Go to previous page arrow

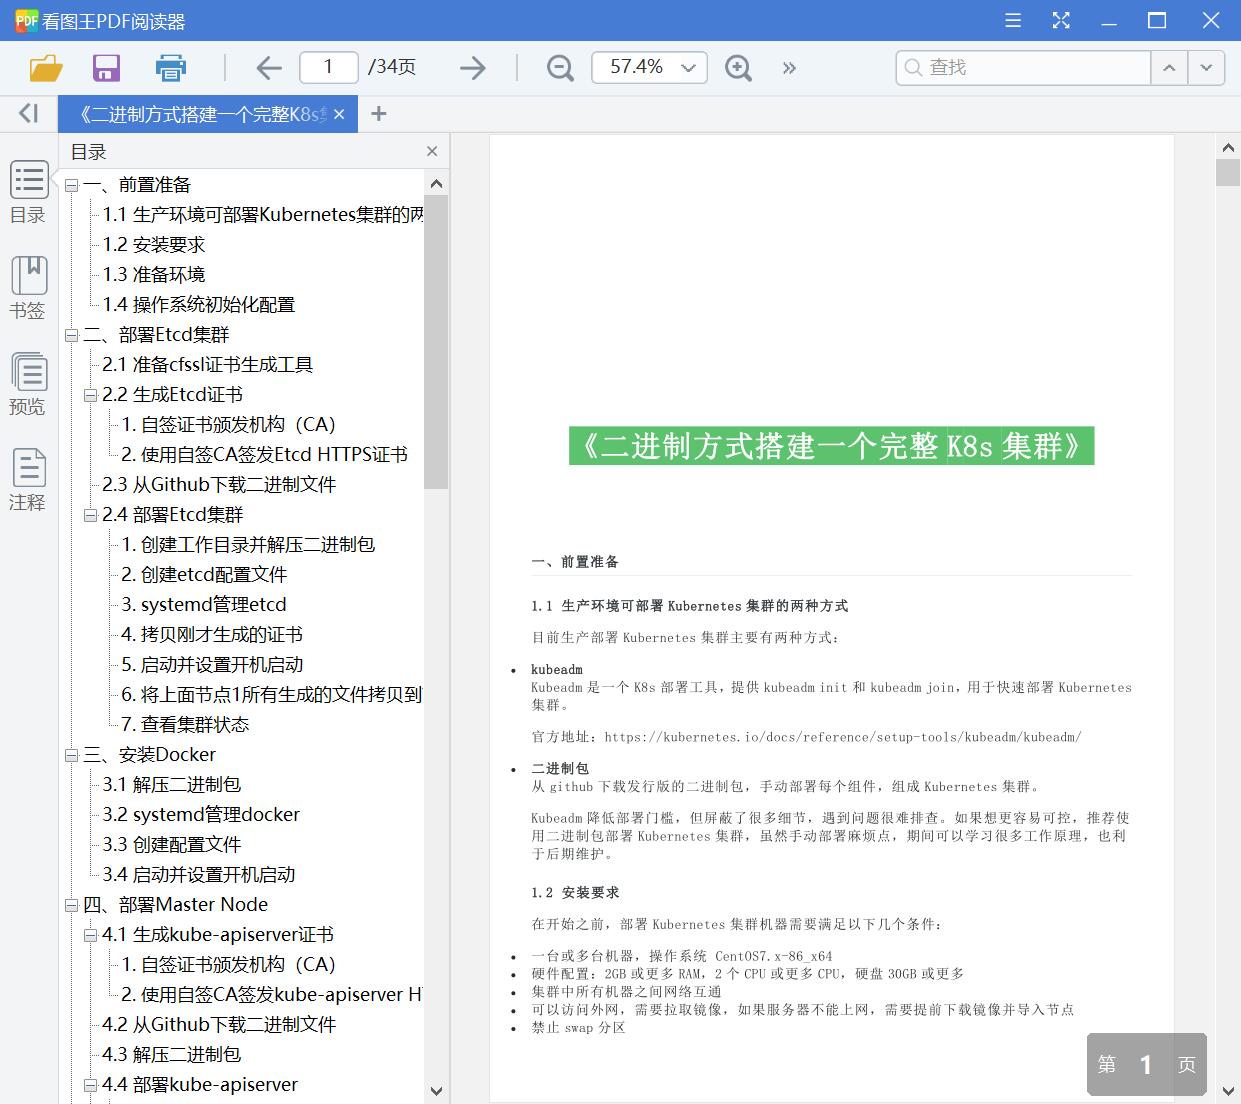click(x=269, y=68)
